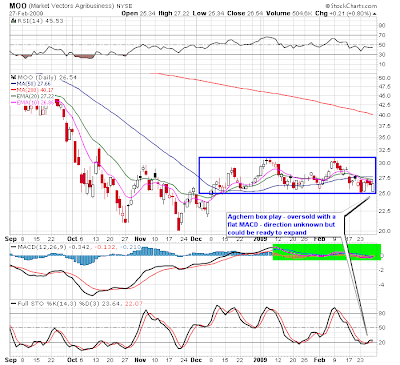Click the RSI(14) 45.53 indicator label
Image resolution: width=400 pixels, height=365 pixels.
click(x=39, y=21)
